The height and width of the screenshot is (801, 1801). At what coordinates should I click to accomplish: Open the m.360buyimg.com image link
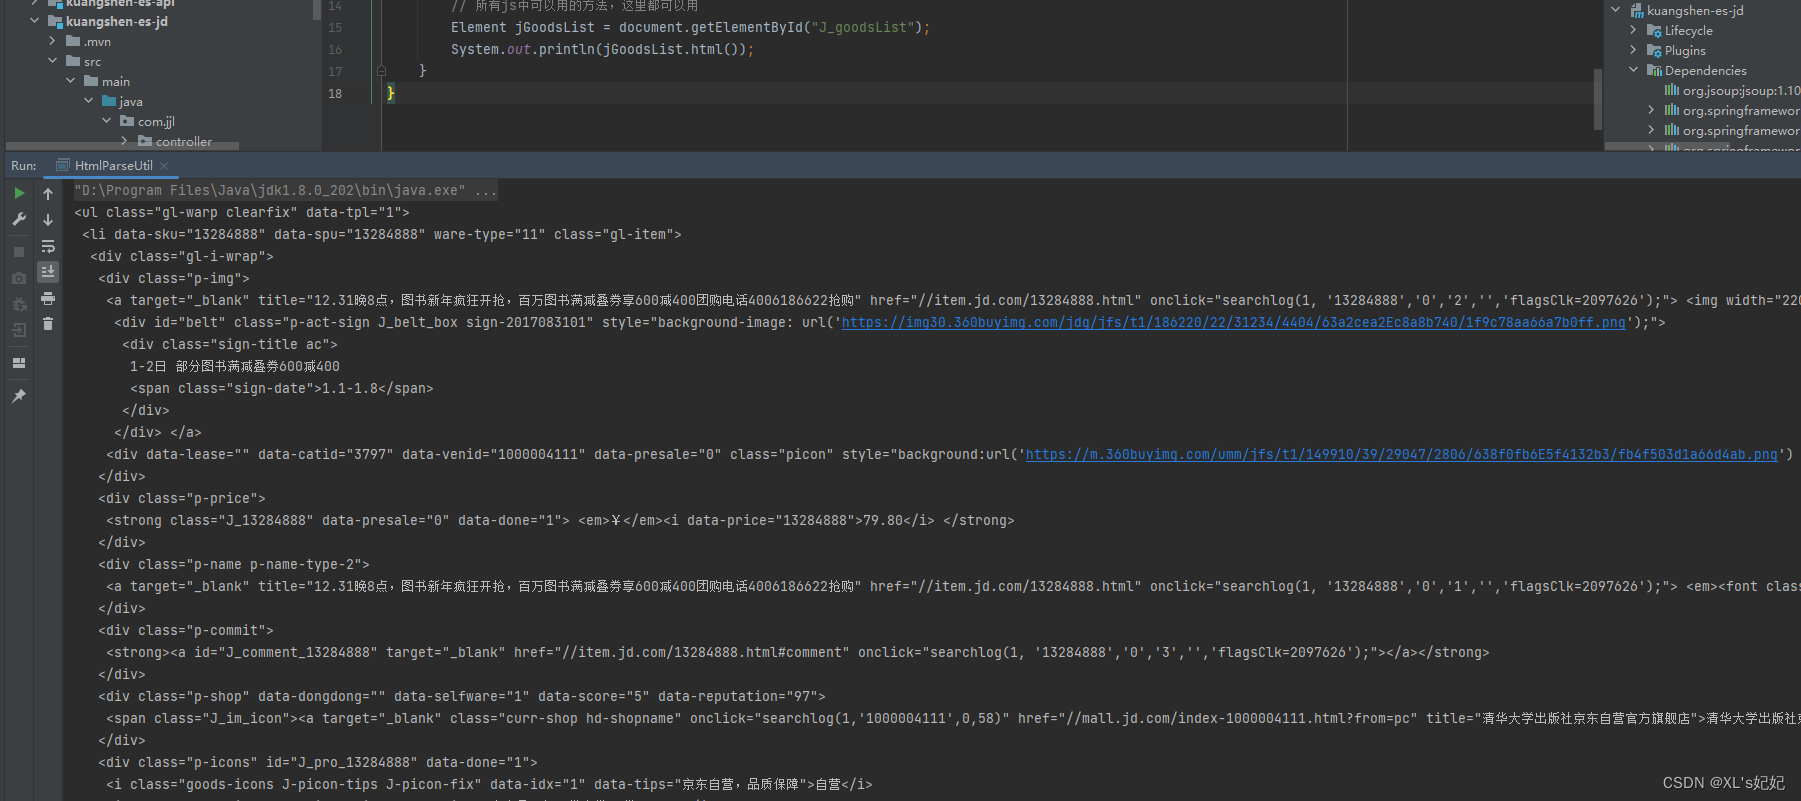pyautogui.click(x=1401, y=454)
